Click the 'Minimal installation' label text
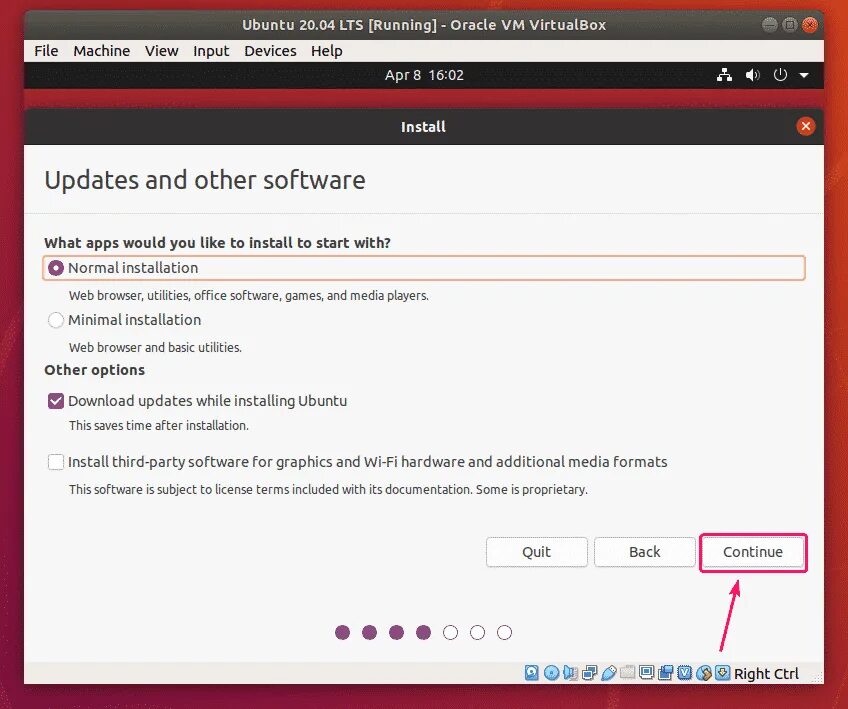Screen dimensions: 848x709 (x=135, y=320)
